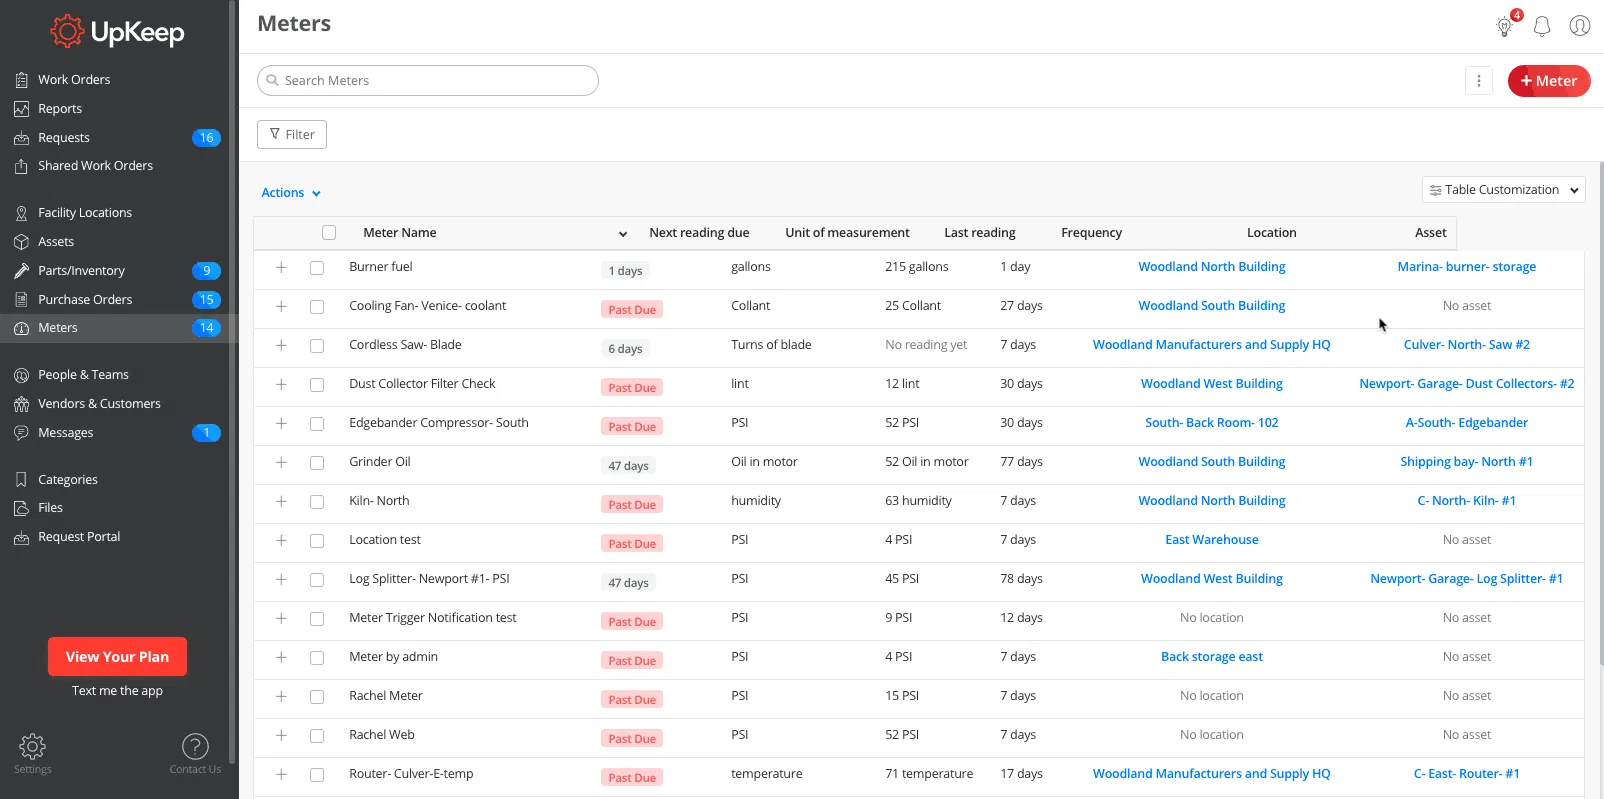Image resolution: width=1604 pixels, height=799 pixels.
Task: Click the plus icon beside Burner fuel
Action: pos(281,268)
